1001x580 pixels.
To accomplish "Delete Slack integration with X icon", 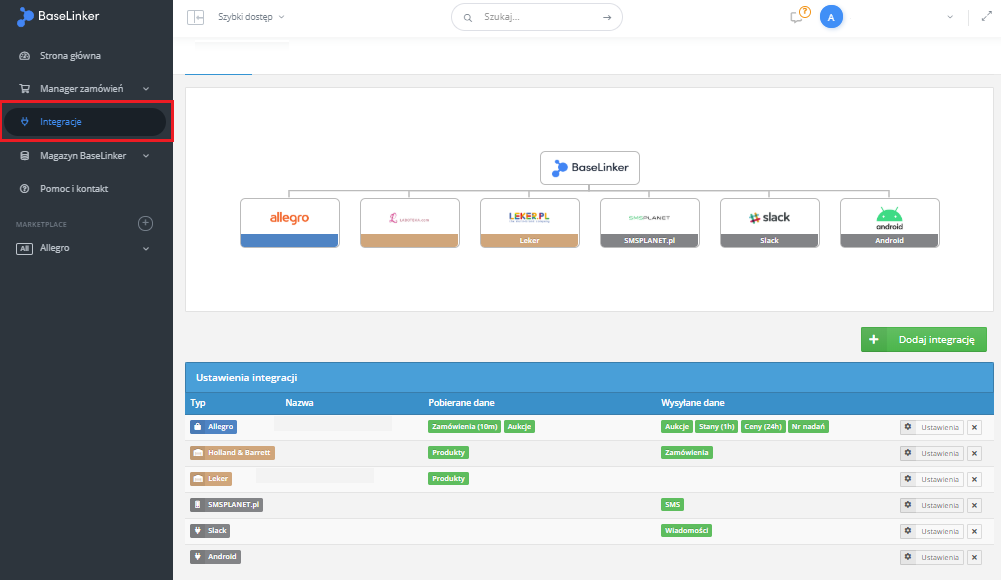I will [x=974, y=532].
